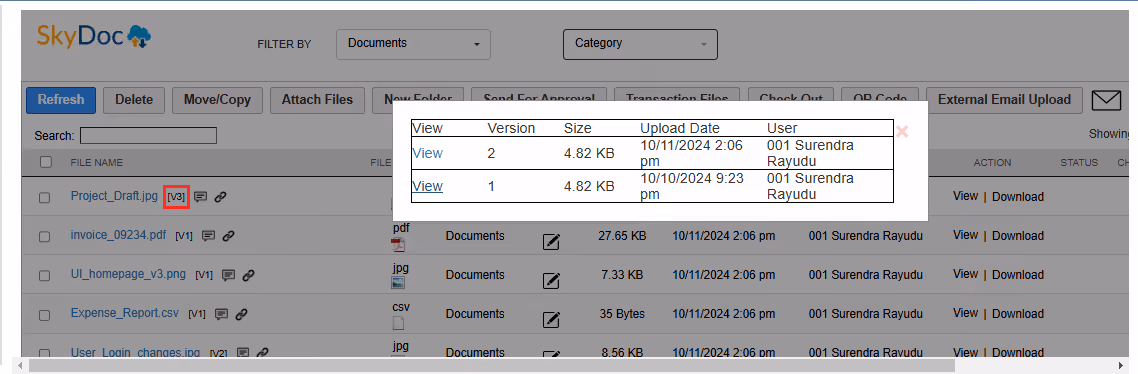Open the Category dropdown
The image size is (1138, 374).
tap(640, 44)
